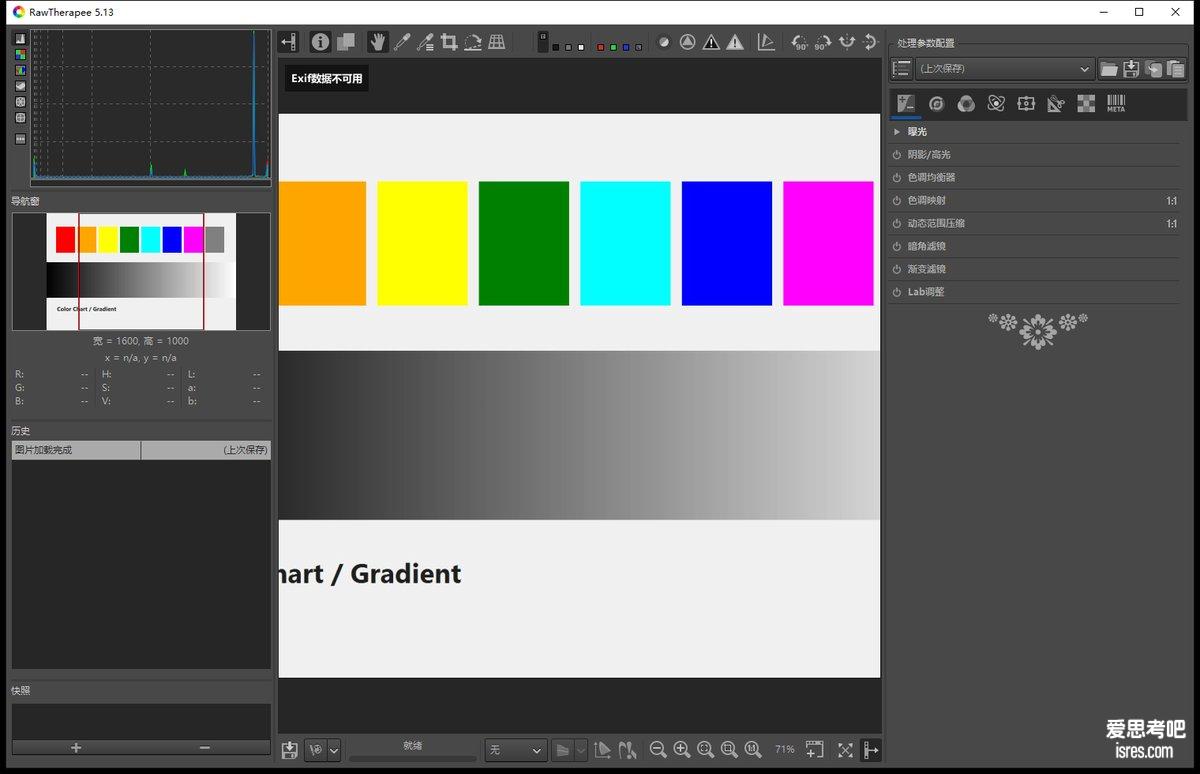Screen dimensions: 1200x774
Task: Toggle the right panel visibility button
Action: (x=870, y=750)
